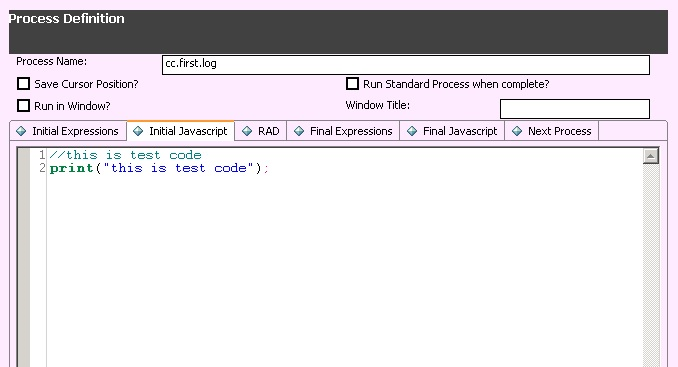
Task: Check Run Standard Process when complete
Action: pos(352,84)
